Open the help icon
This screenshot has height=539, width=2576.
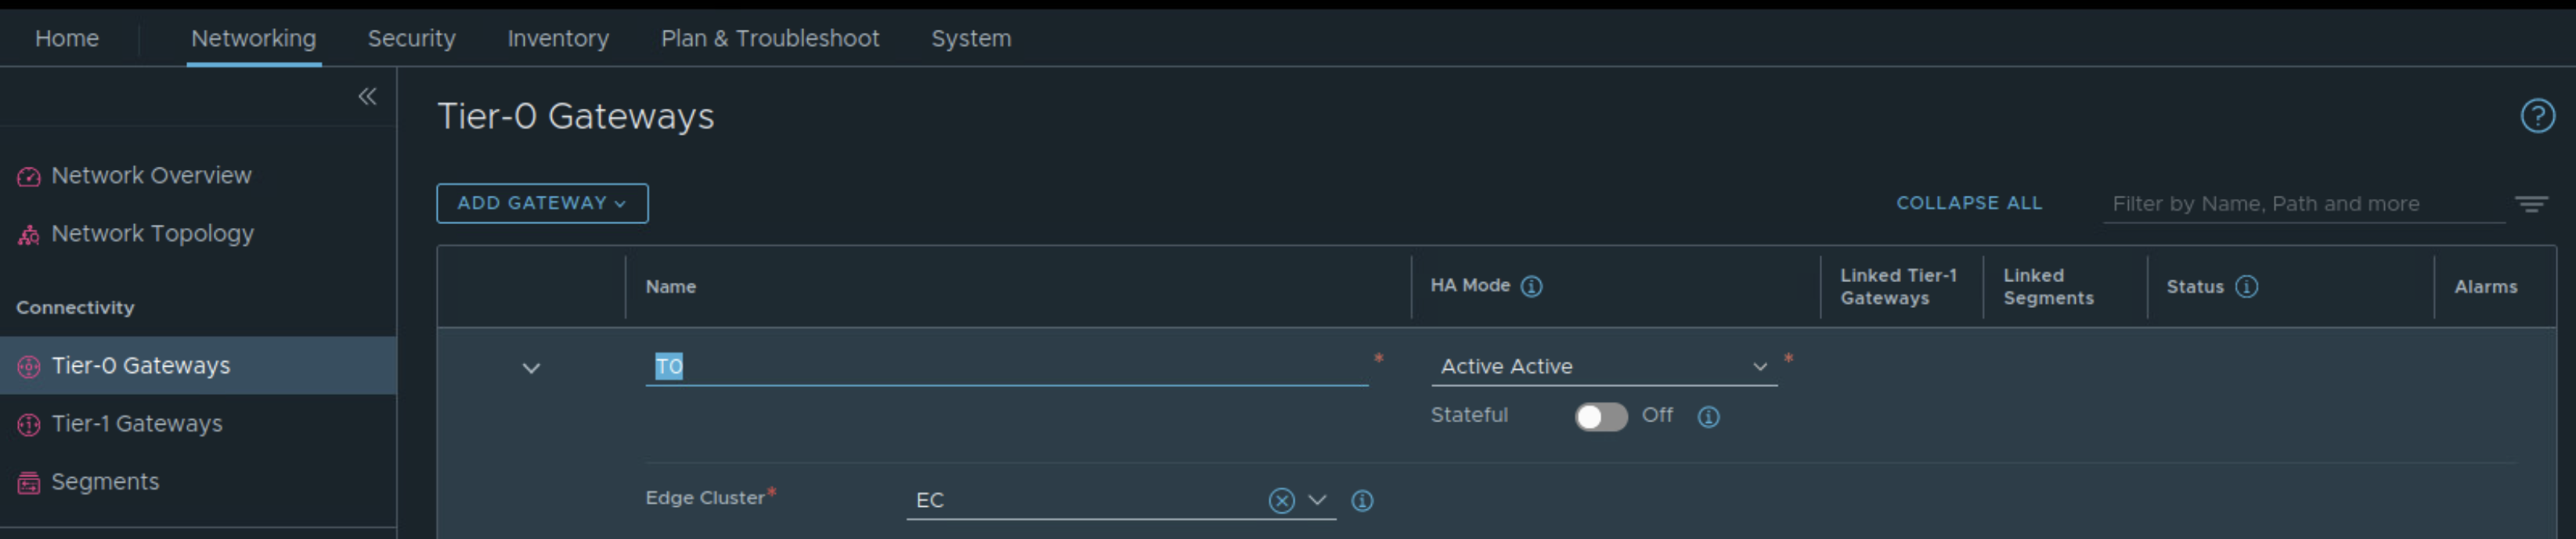(x=2537, y=116)
